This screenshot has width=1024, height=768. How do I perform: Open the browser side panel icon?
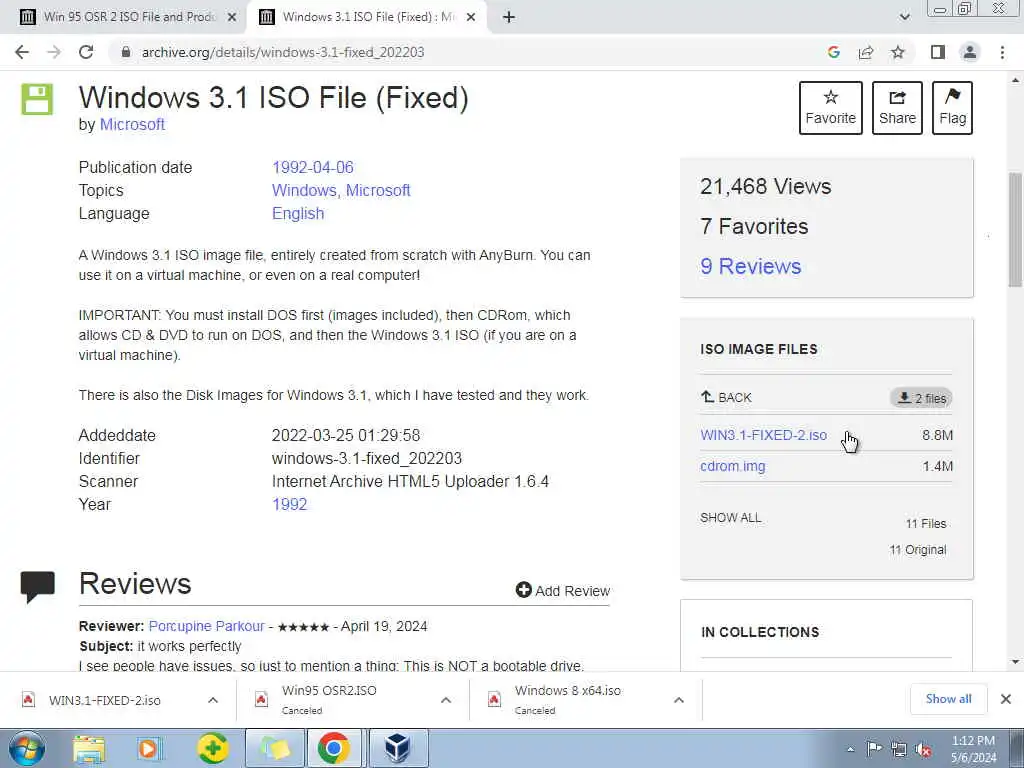[938, 52]
